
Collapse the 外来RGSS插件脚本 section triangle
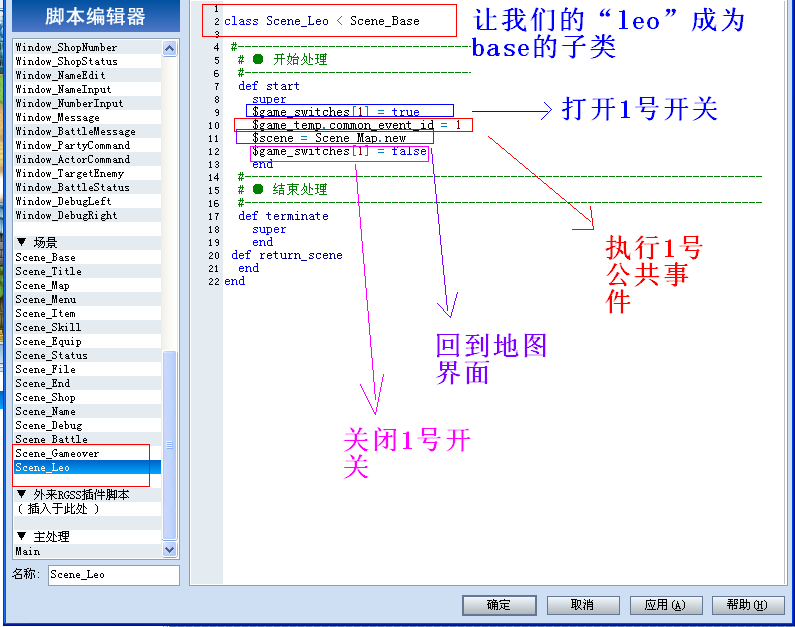(21, 494)
